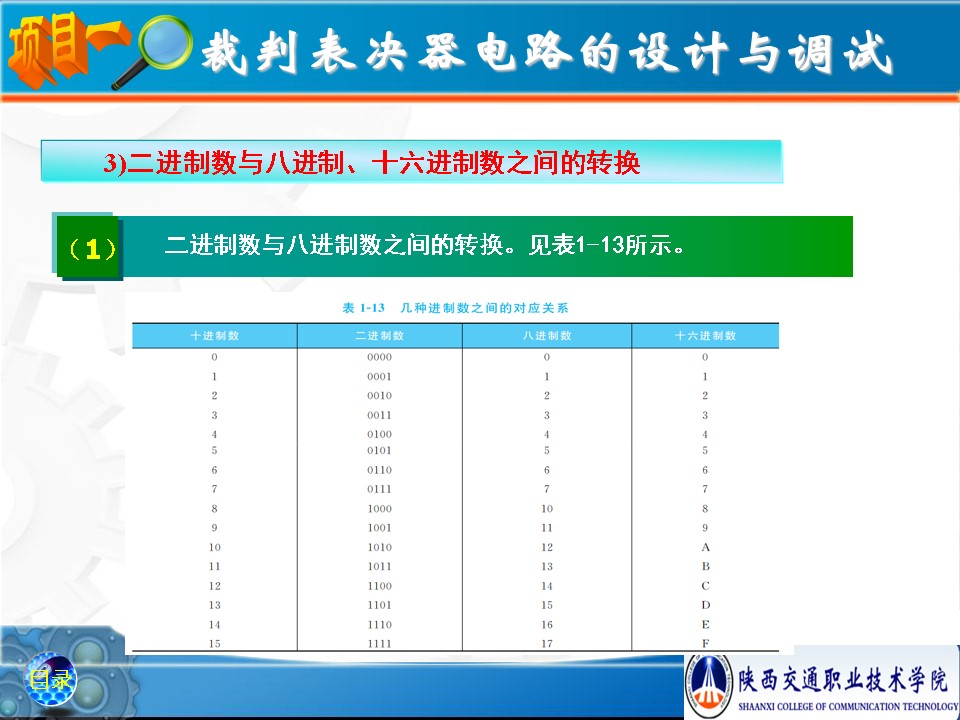Viewport: 960px width, 720px height.
Task: Click binary value 1000 in the table
Action: [x=379, y=509]
